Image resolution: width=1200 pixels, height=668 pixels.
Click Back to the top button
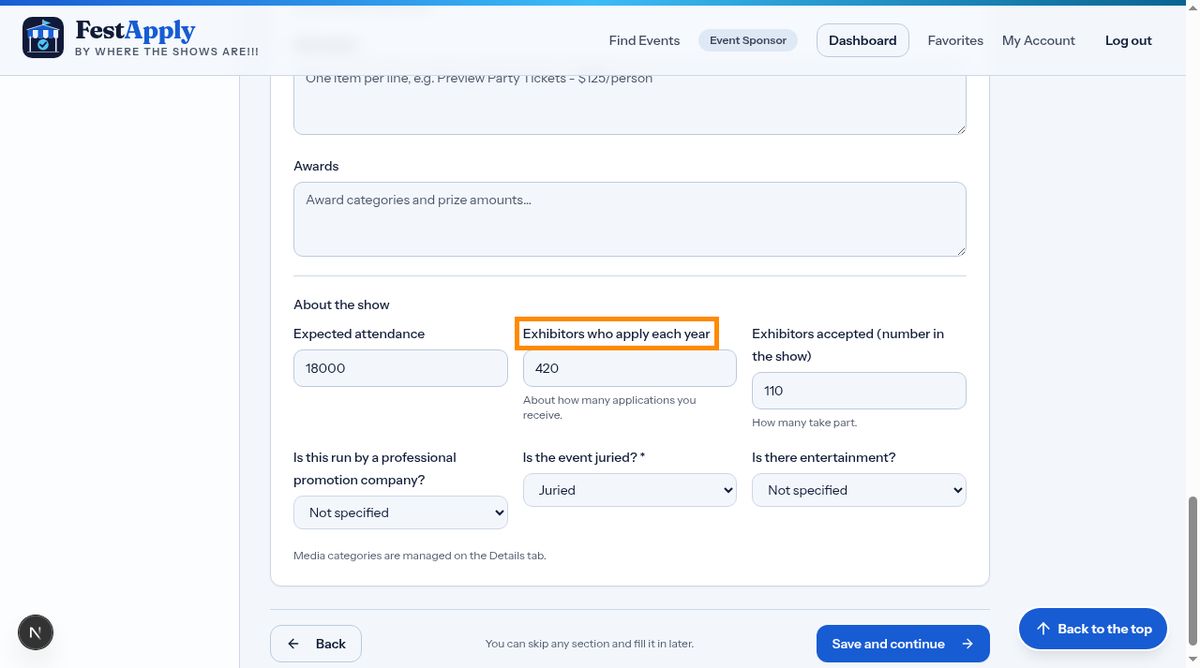tap(1093, 628)
